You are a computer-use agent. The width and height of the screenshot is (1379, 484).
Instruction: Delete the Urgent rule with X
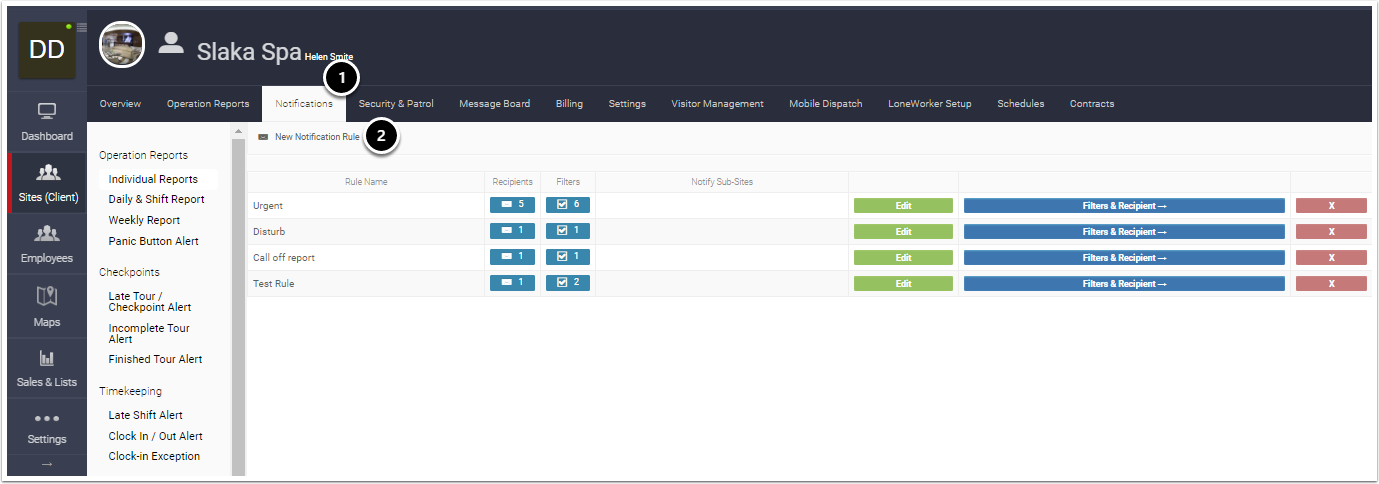[x=1331, y=205]
